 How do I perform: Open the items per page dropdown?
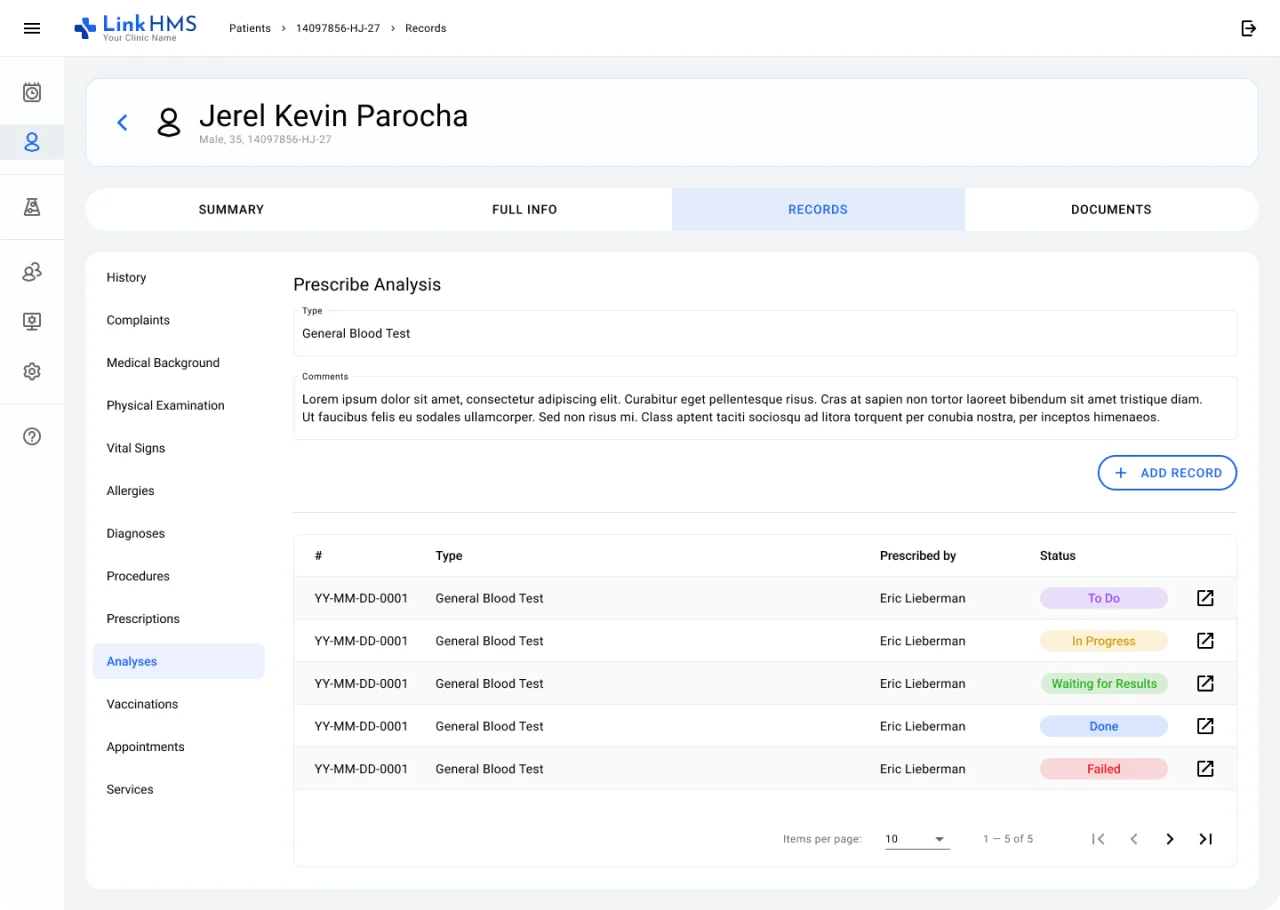pyautogui.click(x=917, y=839)
